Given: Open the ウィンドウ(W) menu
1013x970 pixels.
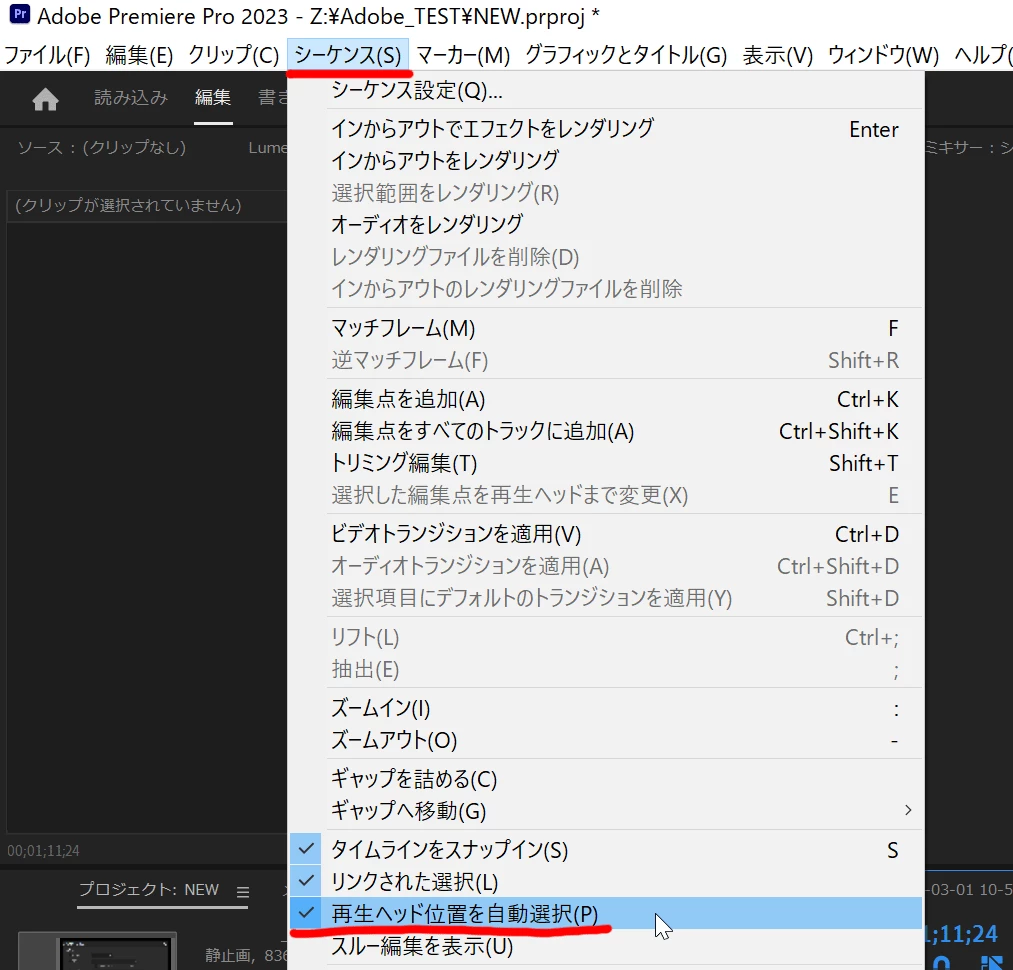Looking at the screenshot, I should click(883, 56).
